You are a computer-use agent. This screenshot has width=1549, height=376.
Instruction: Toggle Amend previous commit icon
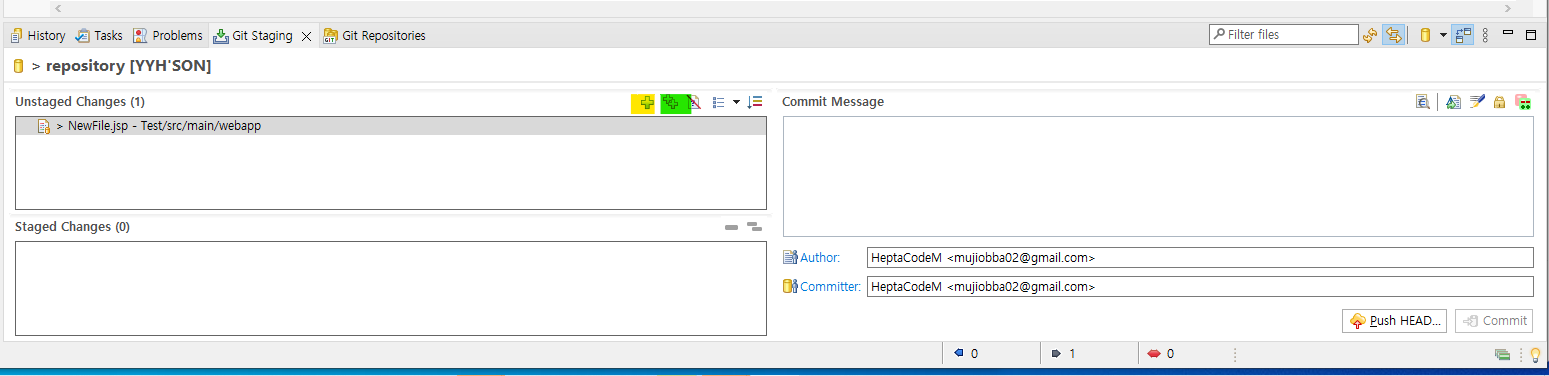(1454, 102)
